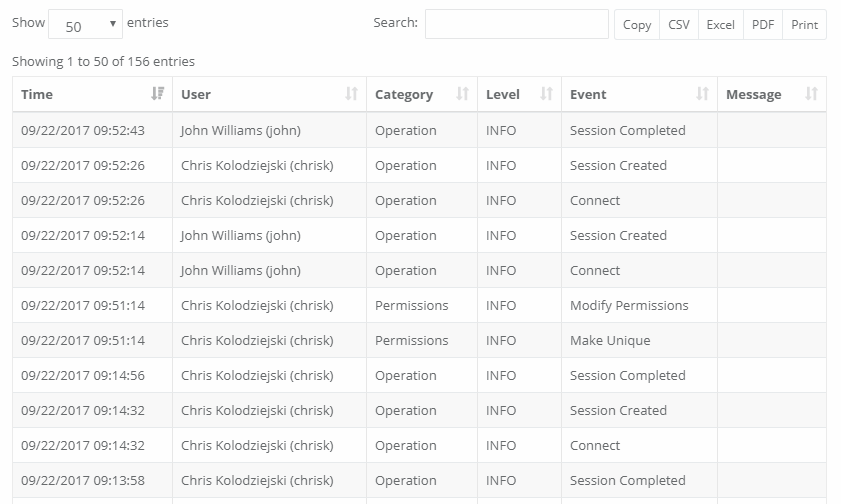Copy table data with Copy button
This screenshot has width=841, height=504.
(x=637, y=25)
